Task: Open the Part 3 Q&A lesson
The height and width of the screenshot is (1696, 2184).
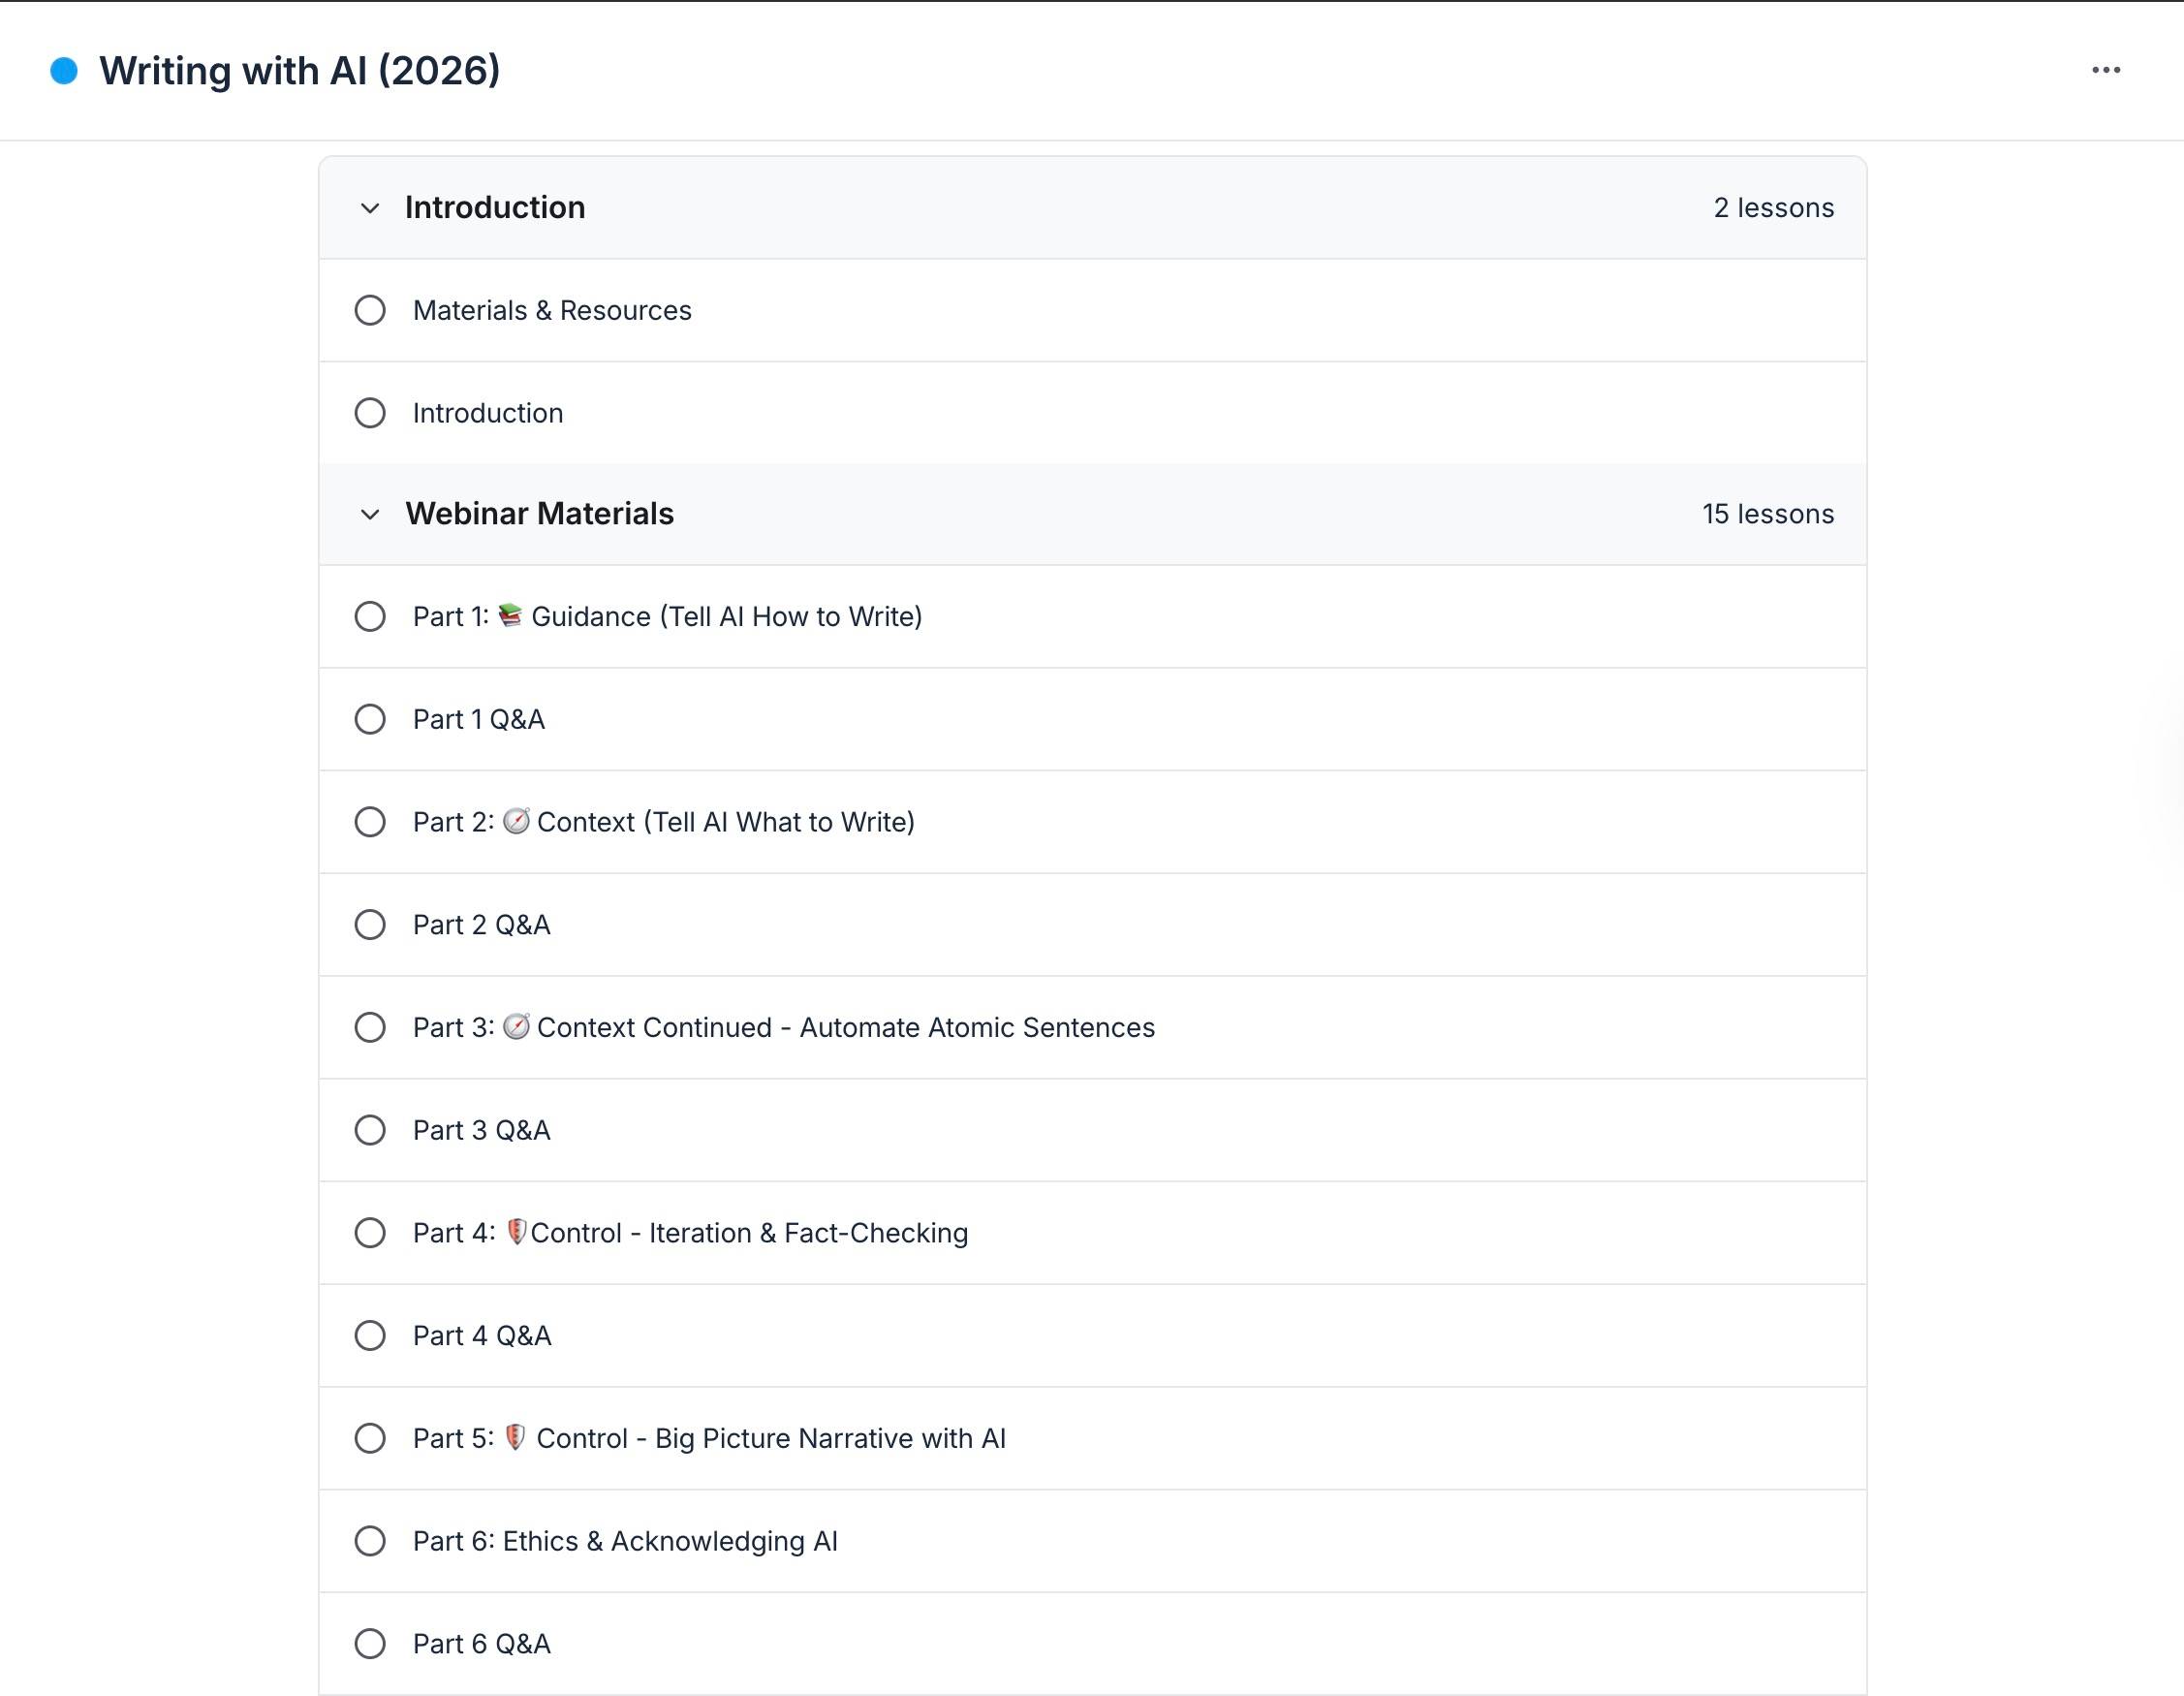Action: [481, 1130]
